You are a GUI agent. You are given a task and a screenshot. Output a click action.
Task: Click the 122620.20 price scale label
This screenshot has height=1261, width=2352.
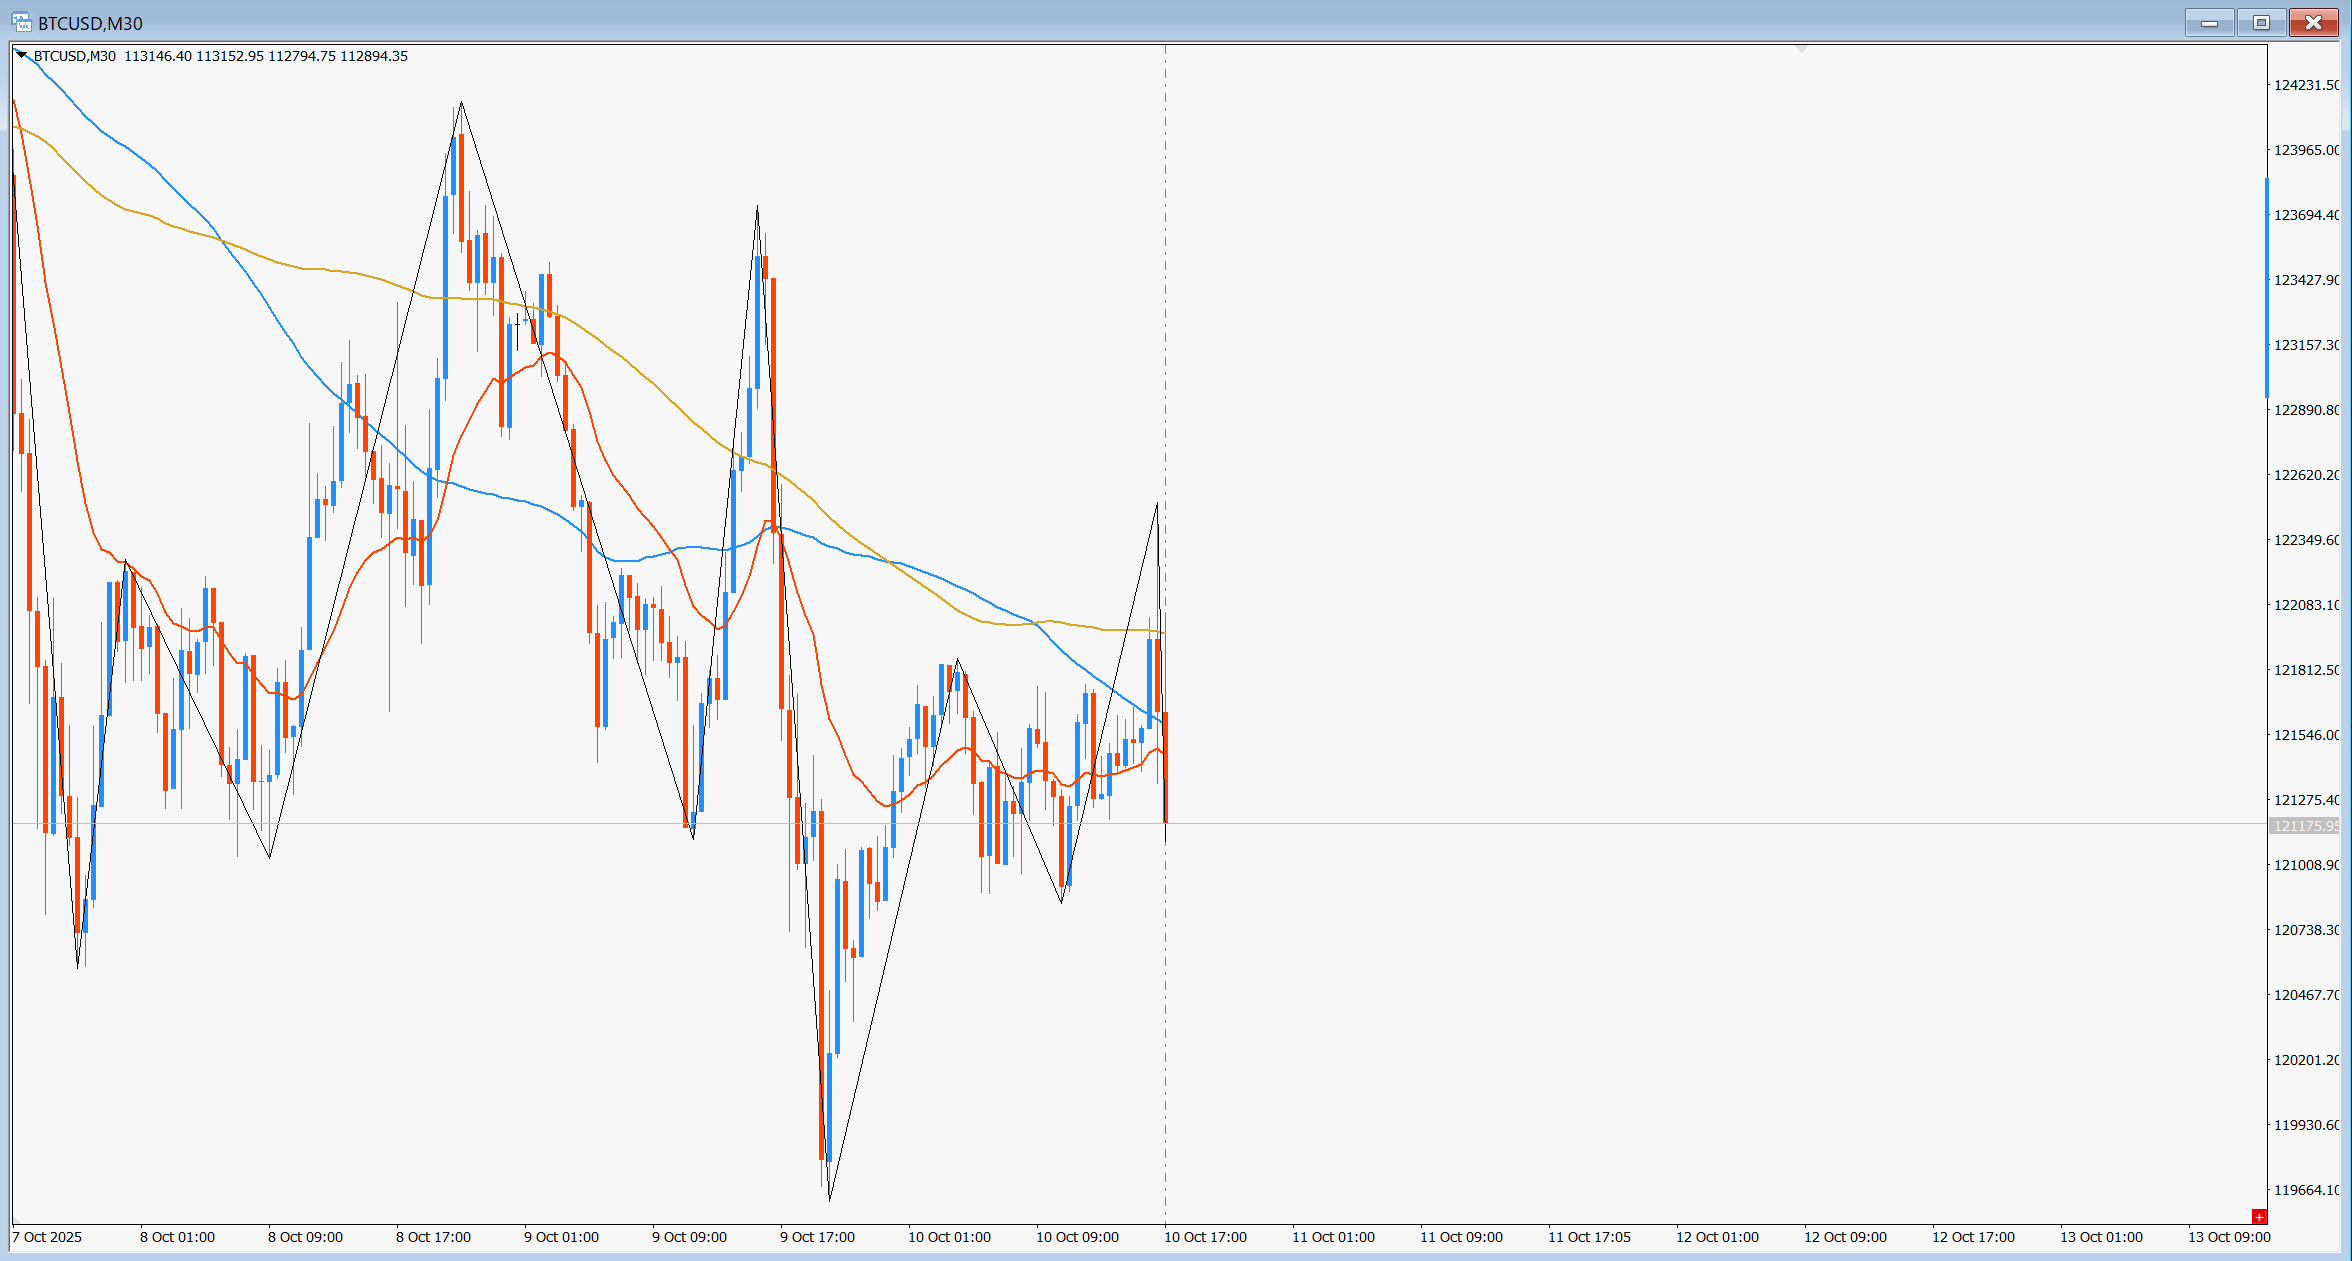click(x=2306, y=475)
